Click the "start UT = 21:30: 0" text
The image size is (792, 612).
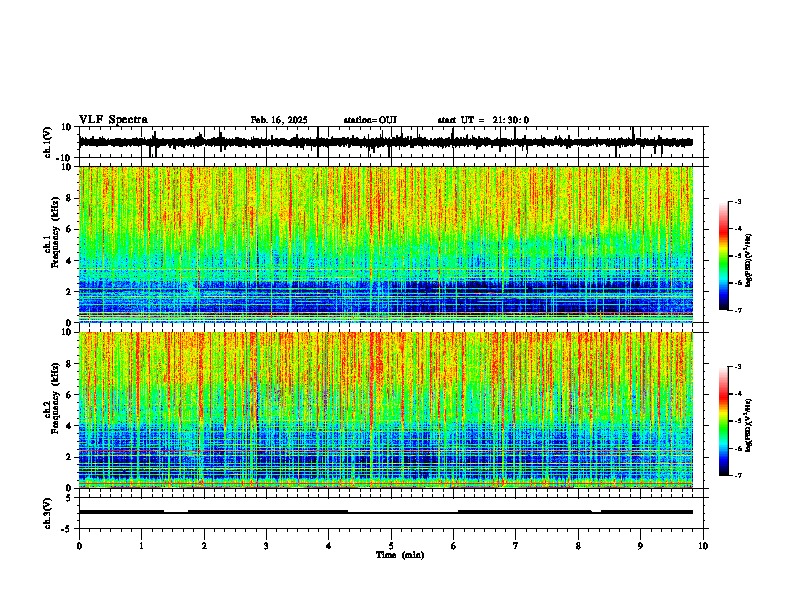pos(483,120)
